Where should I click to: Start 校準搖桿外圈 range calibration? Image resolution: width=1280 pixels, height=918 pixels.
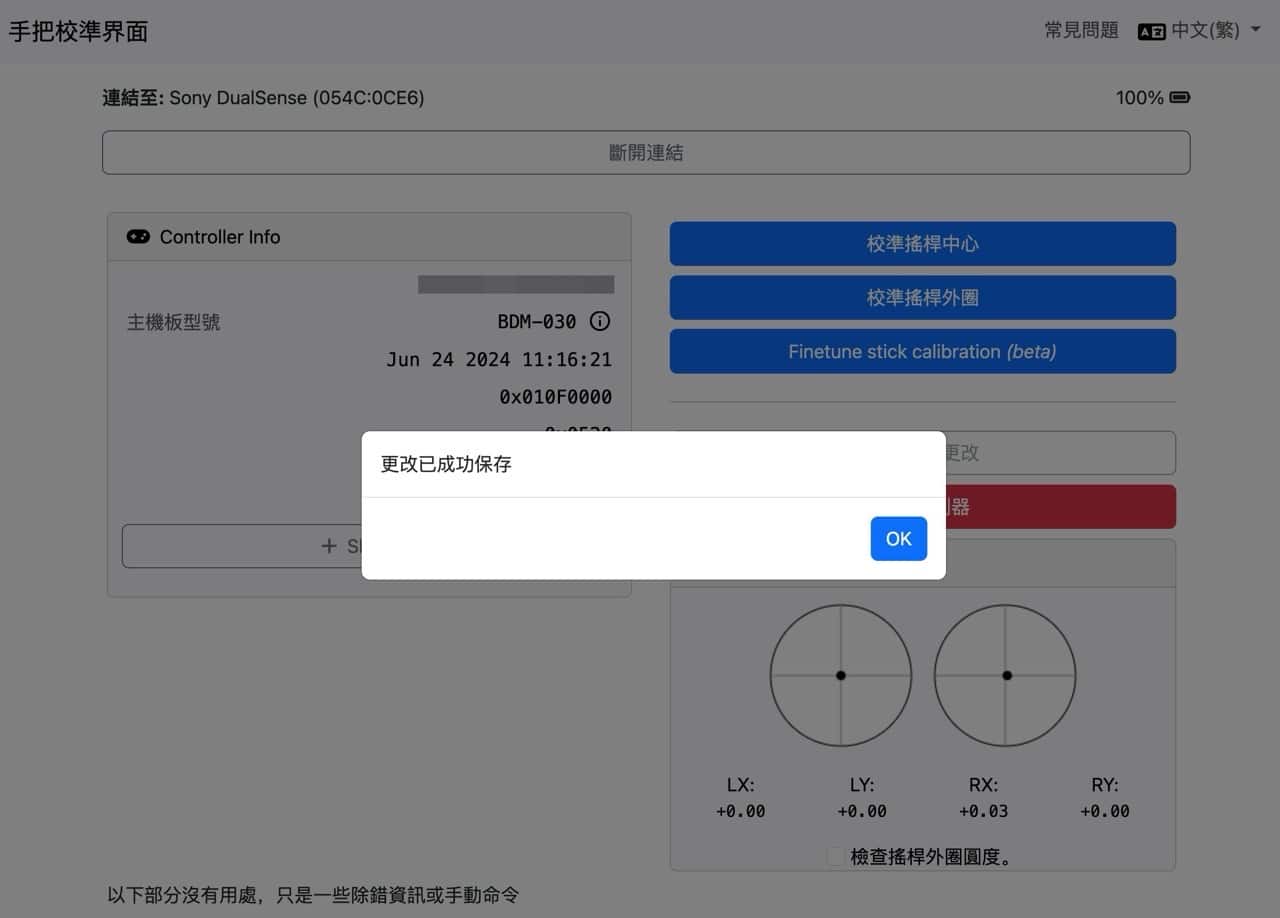coord(922,298)
